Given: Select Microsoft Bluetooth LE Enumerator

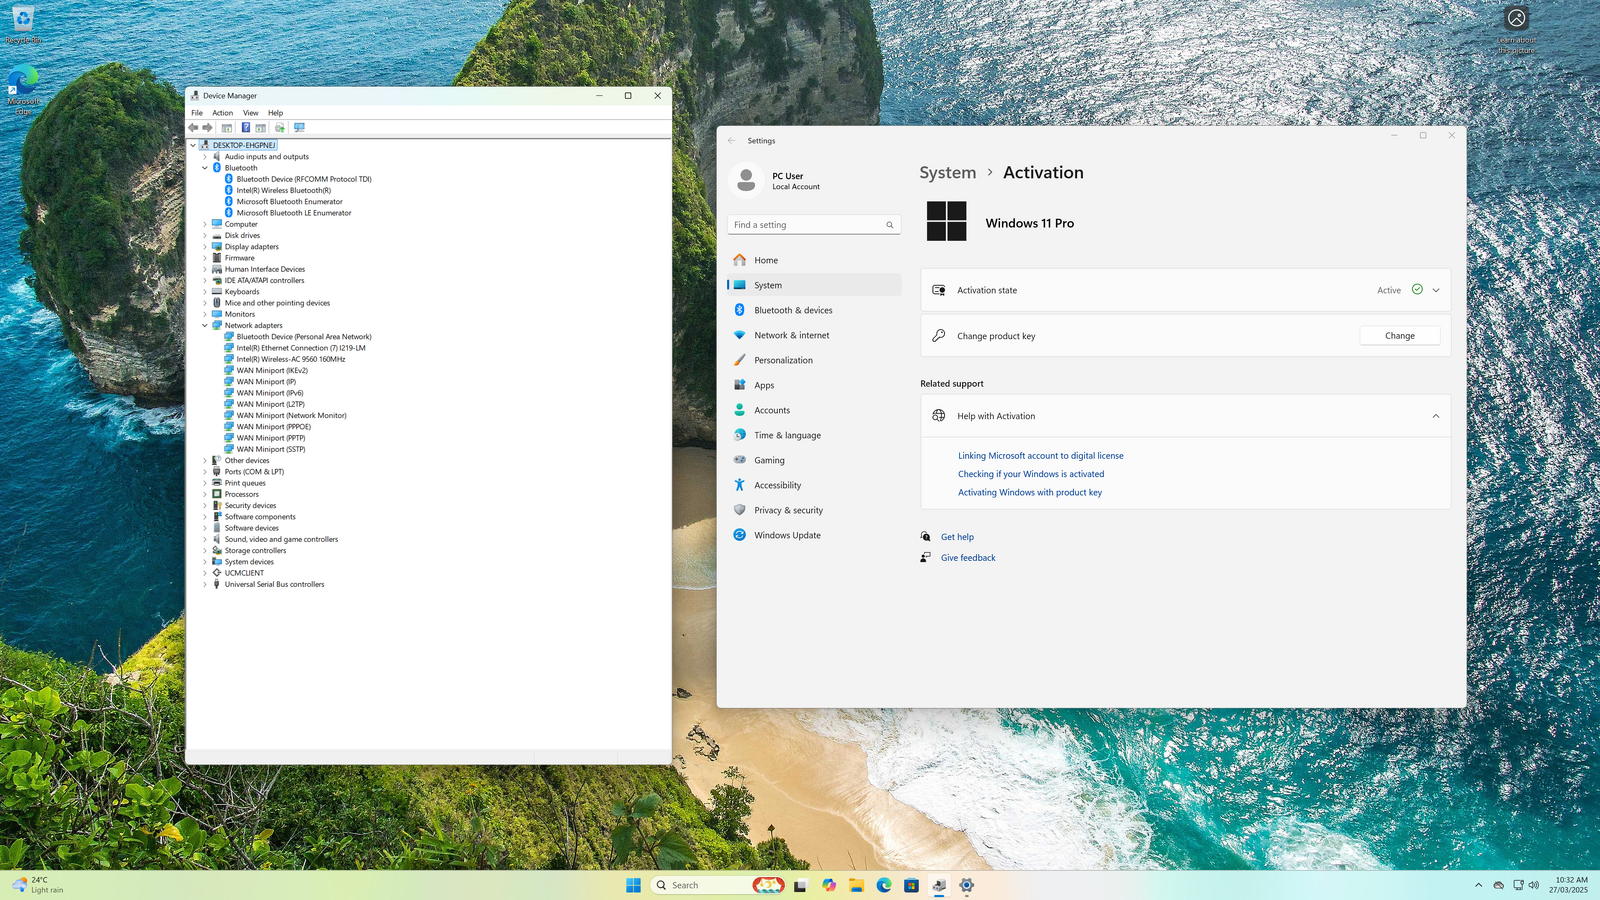Looking at the screenshot, I should point(294,213).
